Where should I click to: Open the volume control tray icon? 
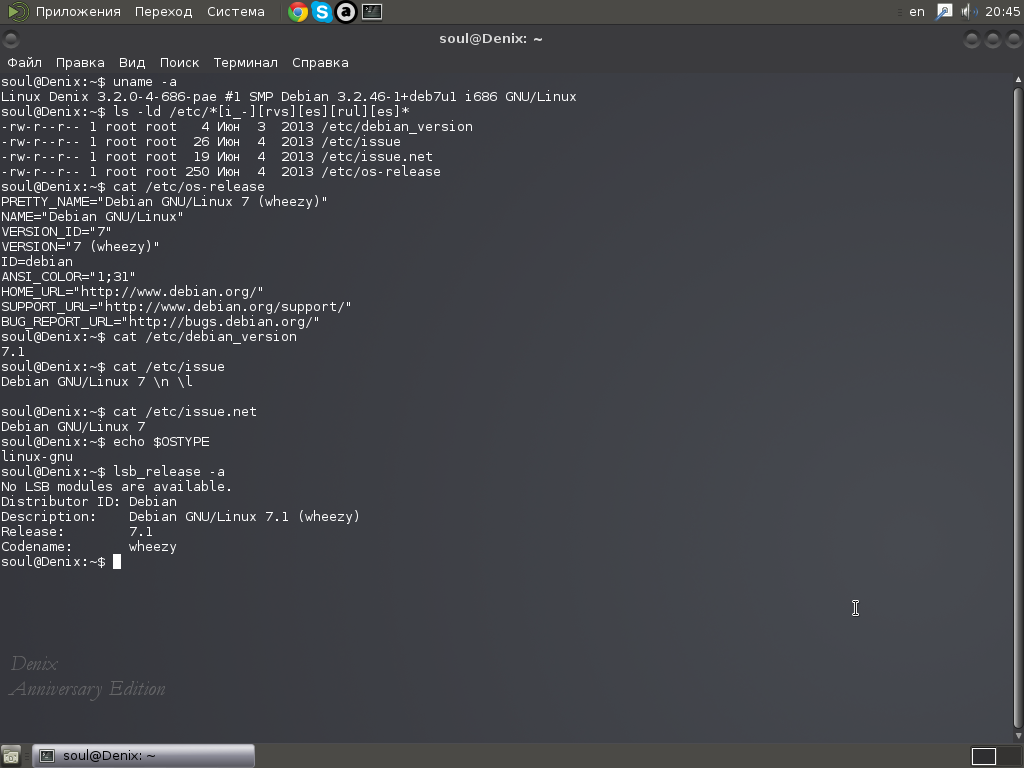point(970,12)
